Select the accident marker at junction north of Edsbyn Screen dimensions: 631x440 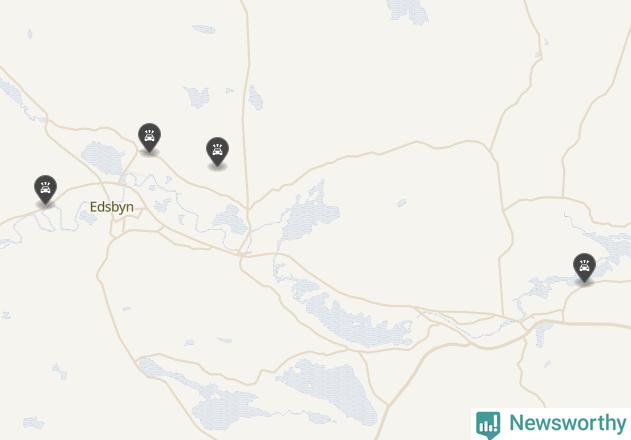click(149, 137)
